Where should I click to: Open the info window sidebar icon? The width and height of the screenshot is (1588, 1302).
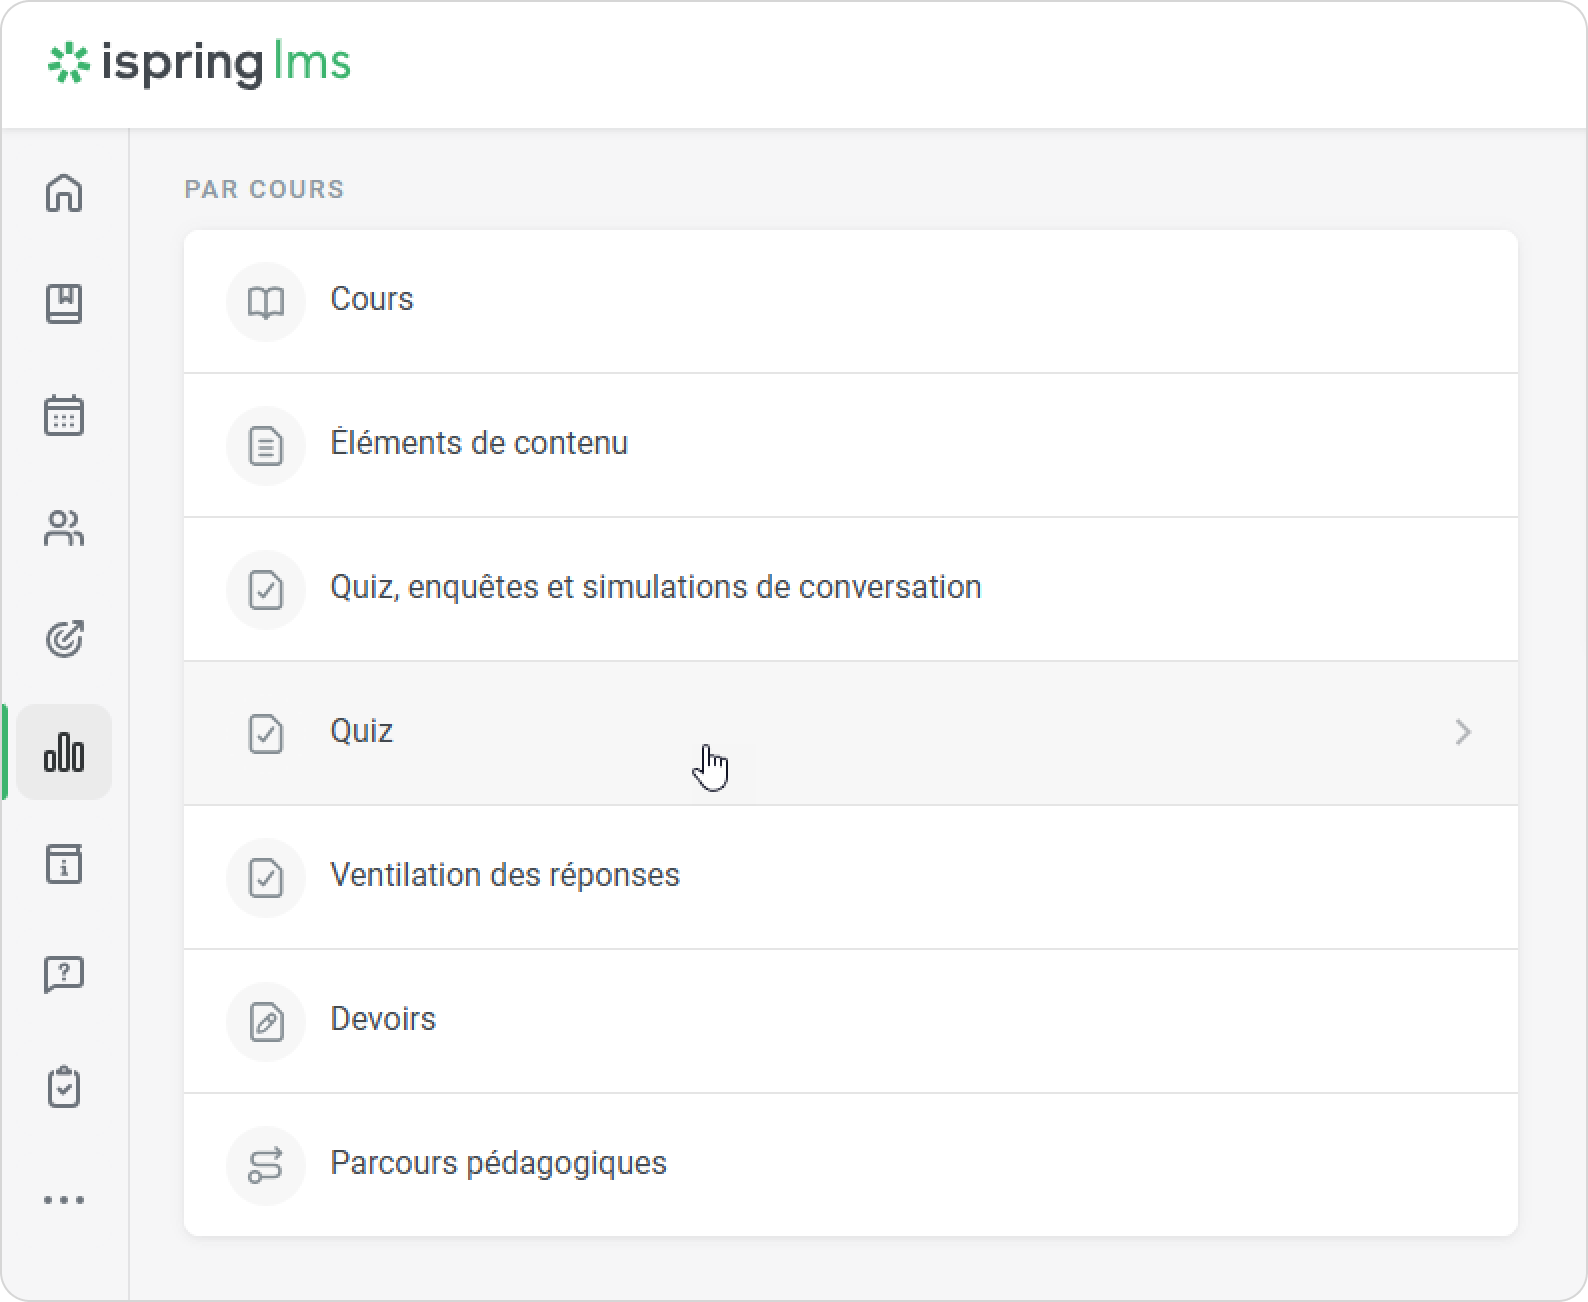click(x=64, y=864)
